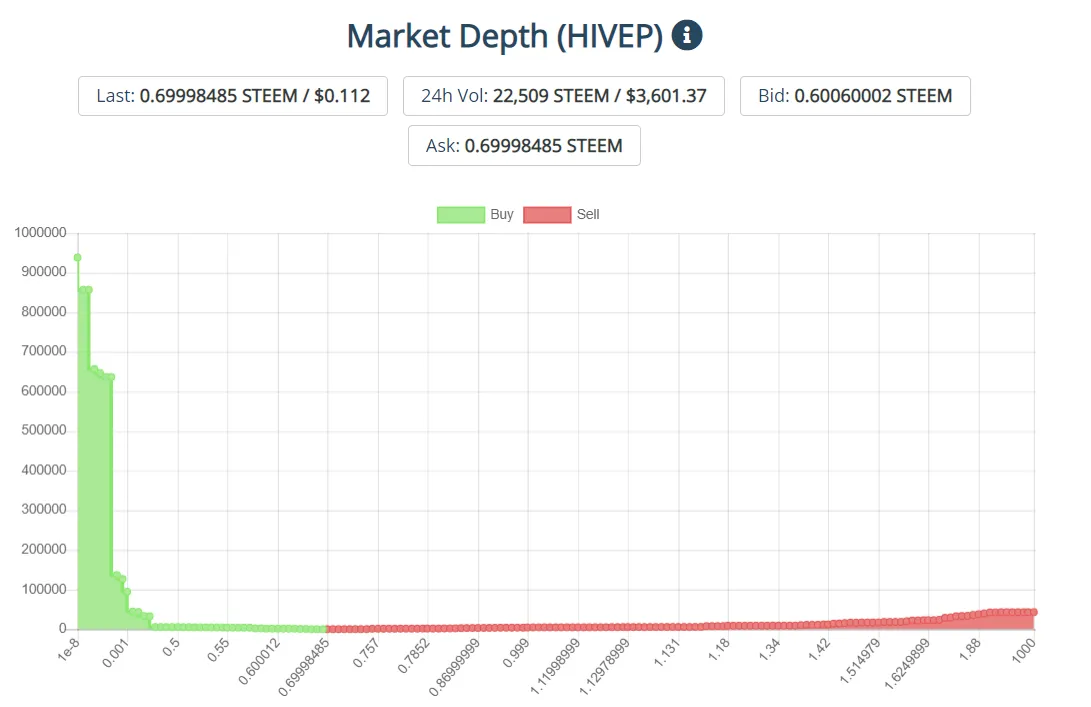Click x-axis label 1.42

(x=819, y=649)
